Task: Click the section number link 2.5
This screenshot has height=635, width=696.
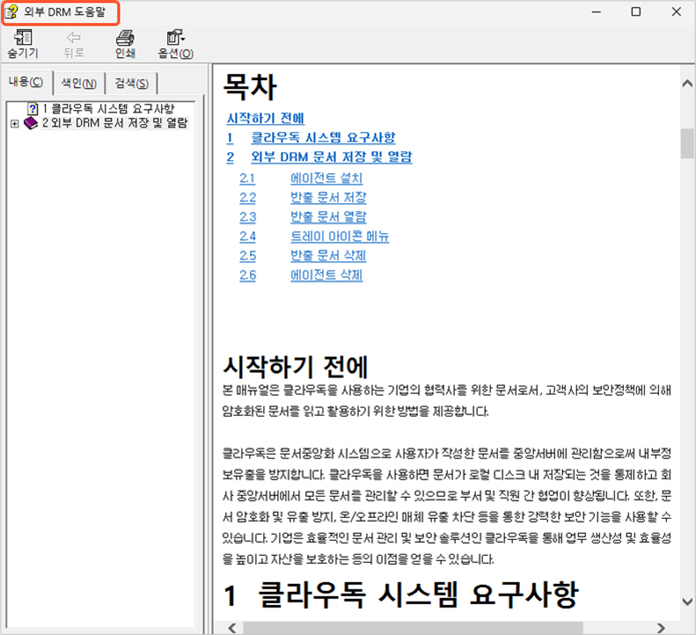Action: pyautogui.click(x=248, y=256)
